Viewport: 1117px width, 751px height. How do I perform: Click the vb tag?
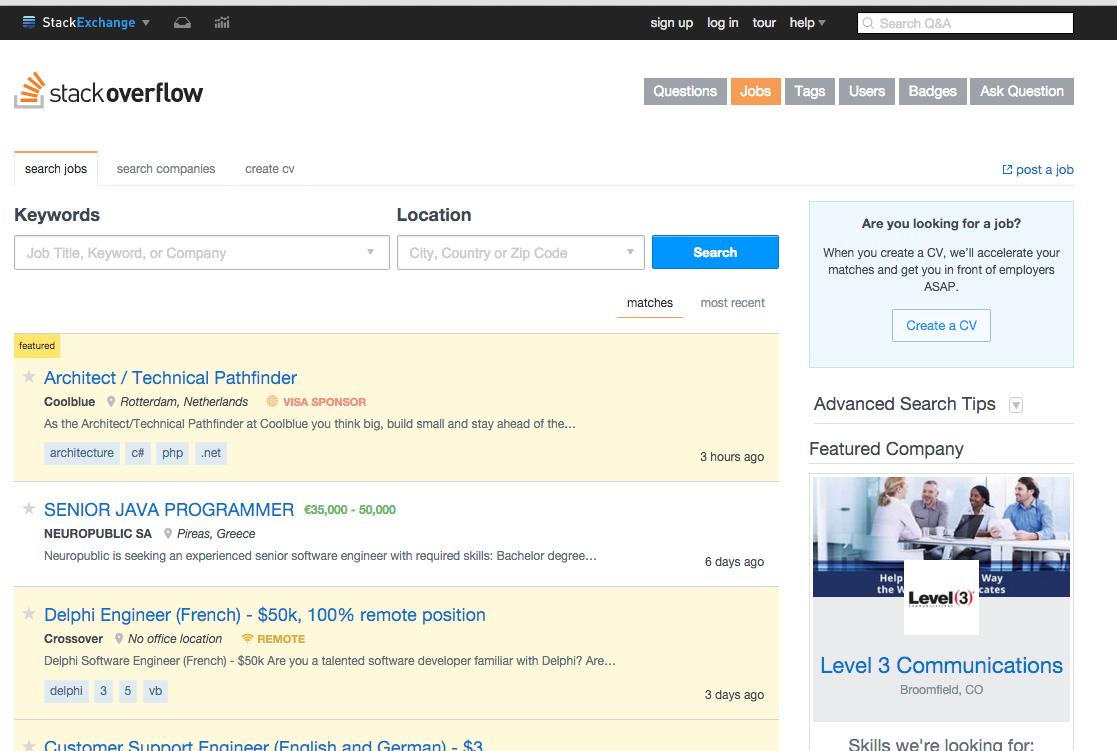tap(155, 691)
